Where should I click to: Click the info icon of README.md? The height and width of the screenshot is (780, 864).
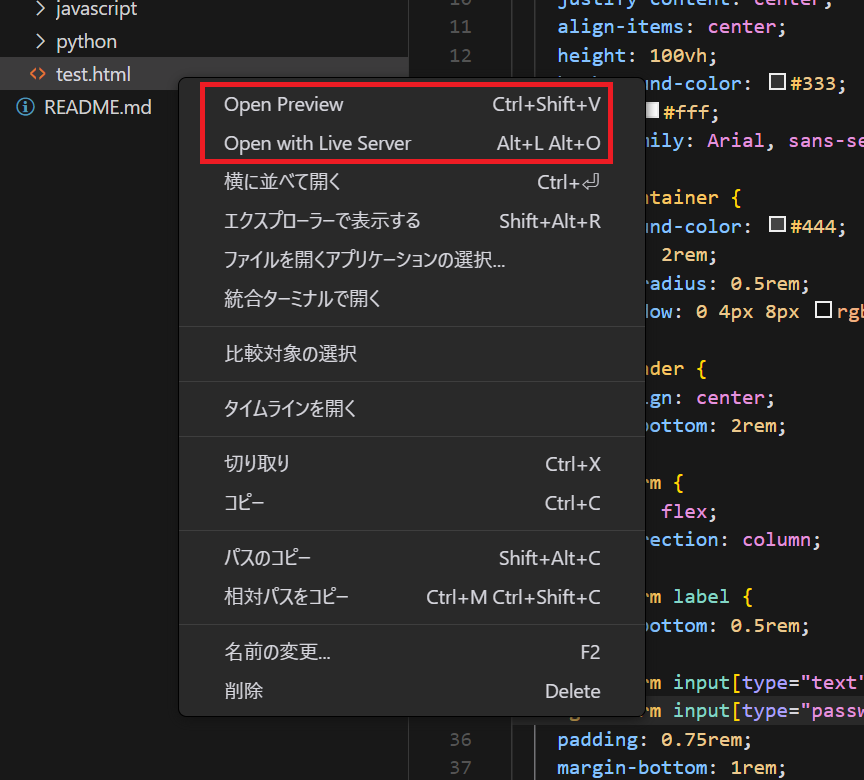click(25, 107)
